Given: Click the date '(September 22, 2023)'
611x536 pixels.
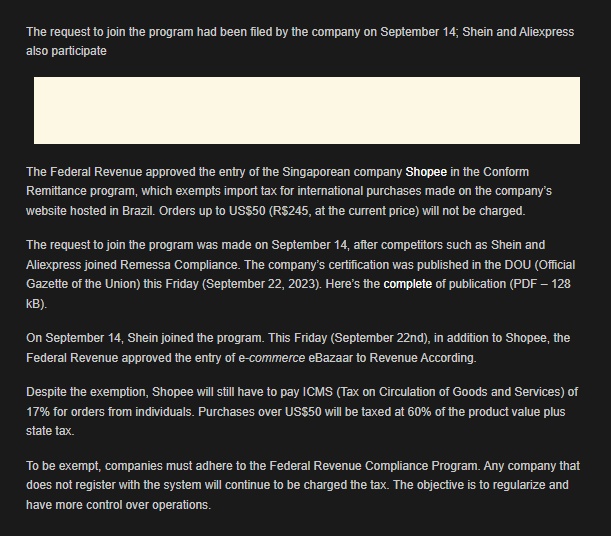Looking at the screenshot, I should tap(262, 284).
